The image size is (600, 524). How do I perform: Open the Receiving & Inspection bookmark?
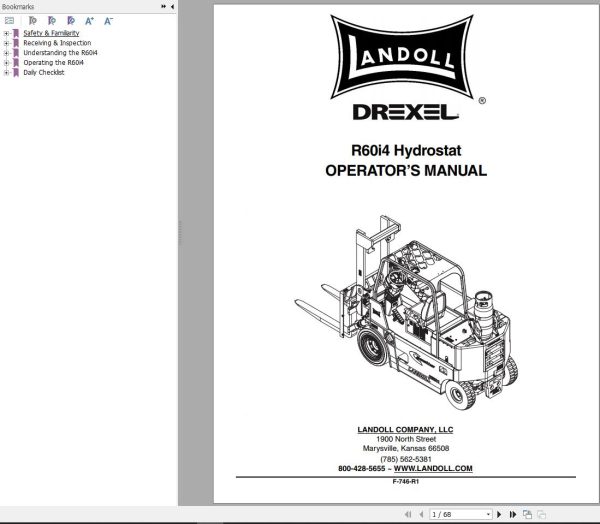tap(57, 43)
